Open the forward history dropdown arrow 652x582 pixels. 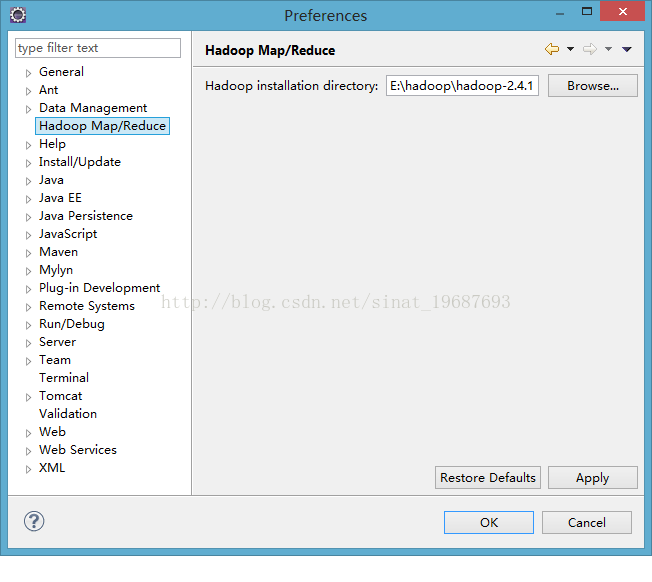(608, 49)
